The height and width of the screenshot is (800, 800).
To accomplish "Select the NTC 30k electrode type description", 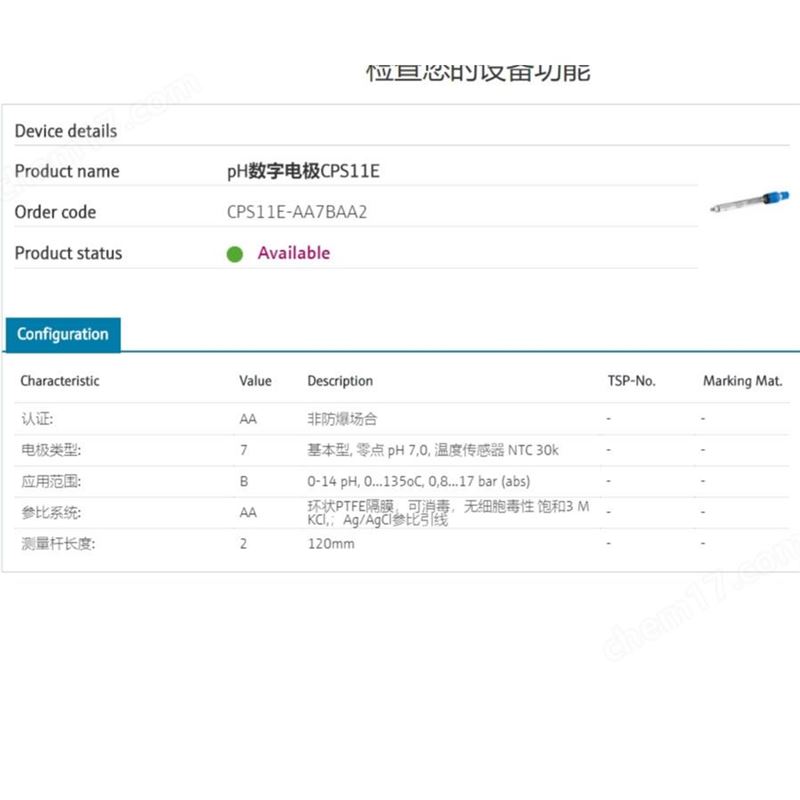I will (x=433, y=450).
